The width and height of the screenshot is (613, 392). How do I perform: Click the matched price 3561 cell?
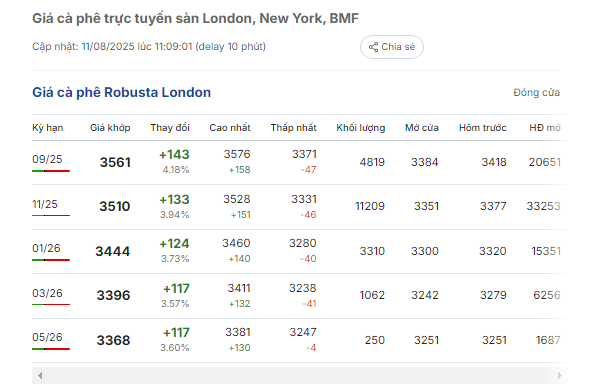115,162
